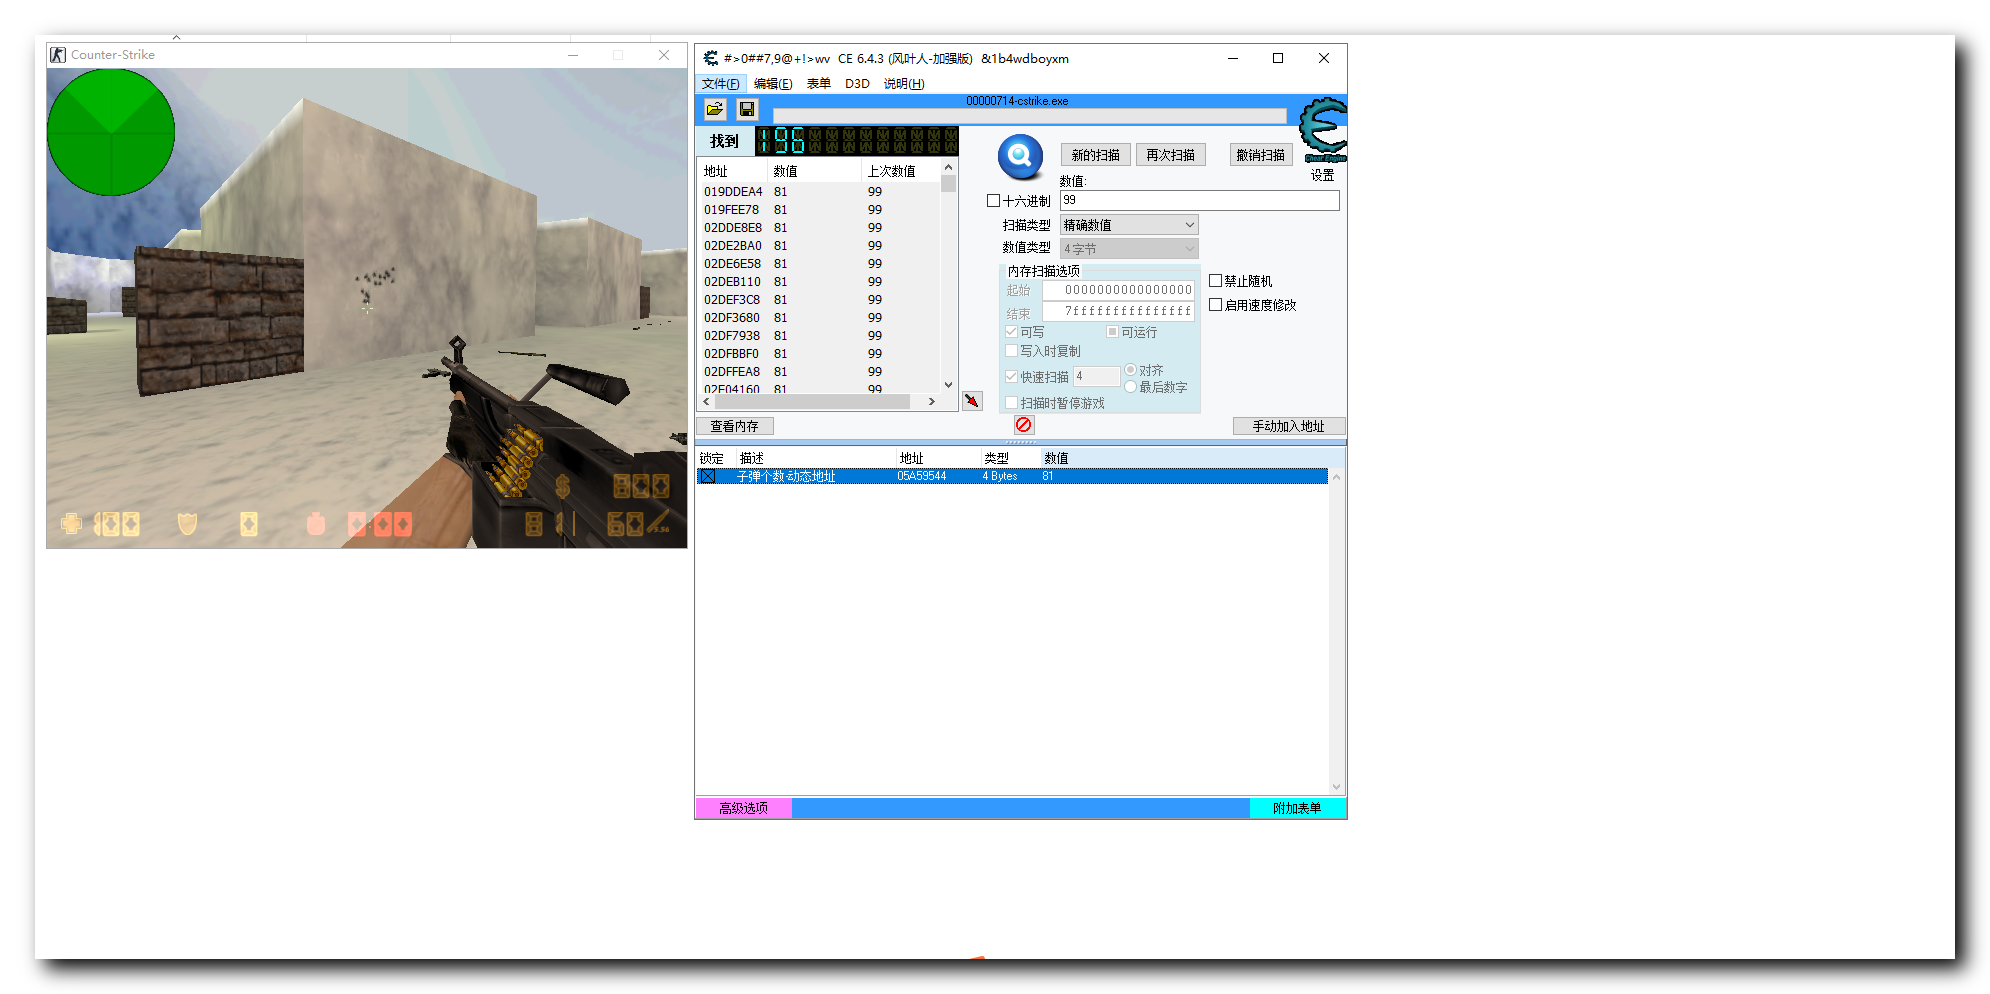Click results list horizontal scroll left arrow
This screenshot has height=994, width=1990.
coord(707,401)
